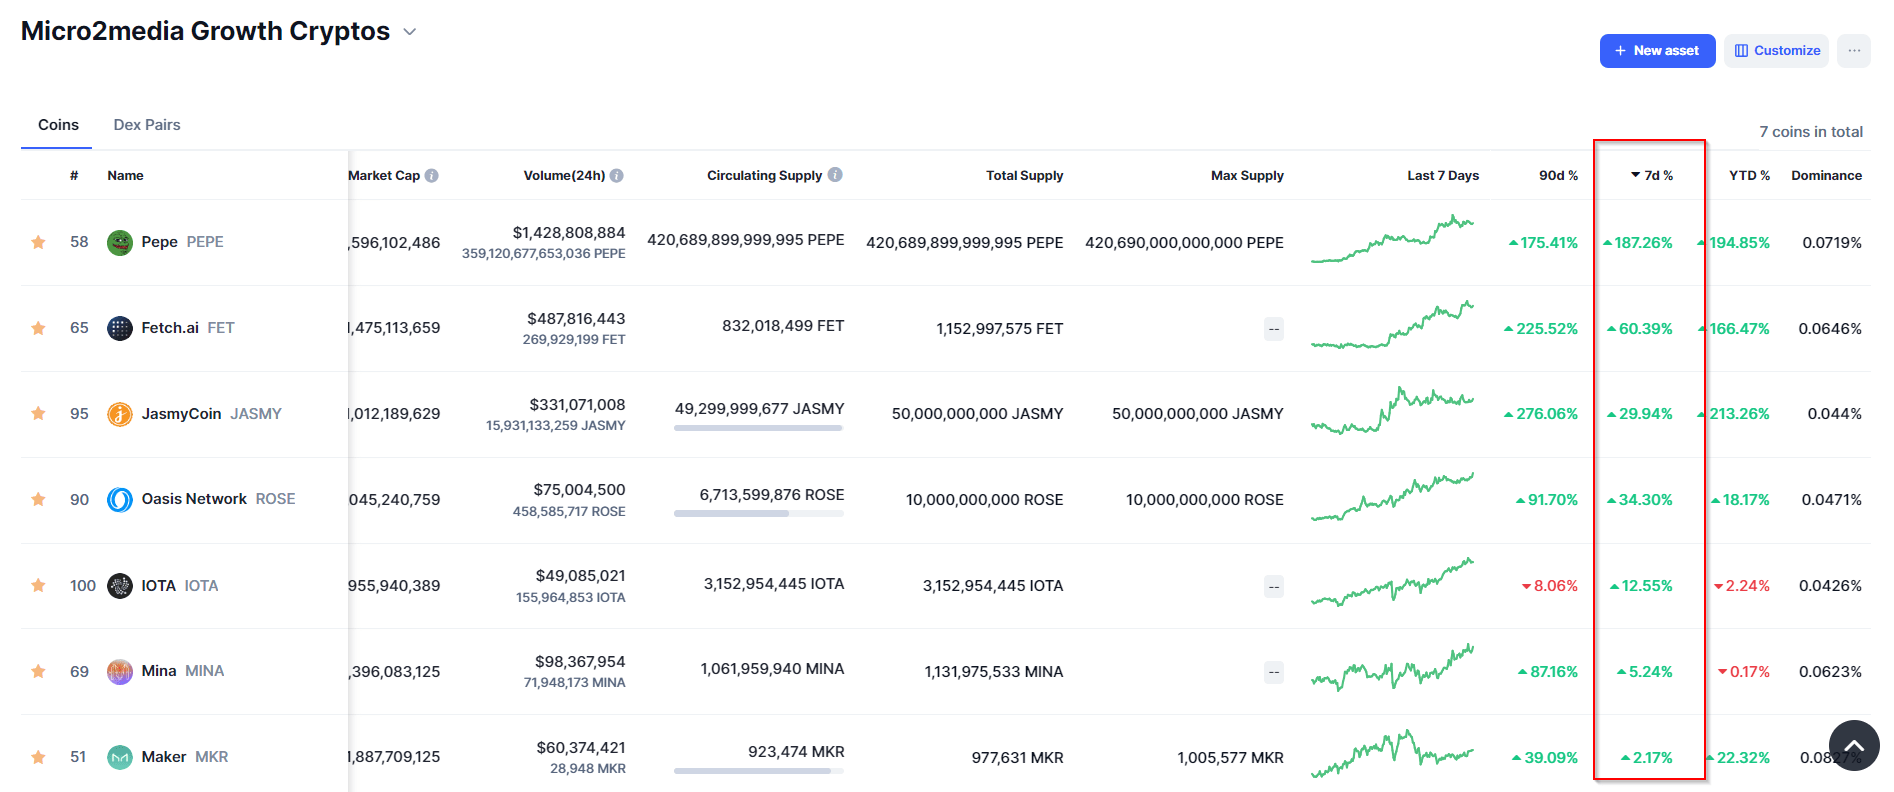
Task: Toggle the JasmyCoin watchlist star
Action: pos(38,414)
